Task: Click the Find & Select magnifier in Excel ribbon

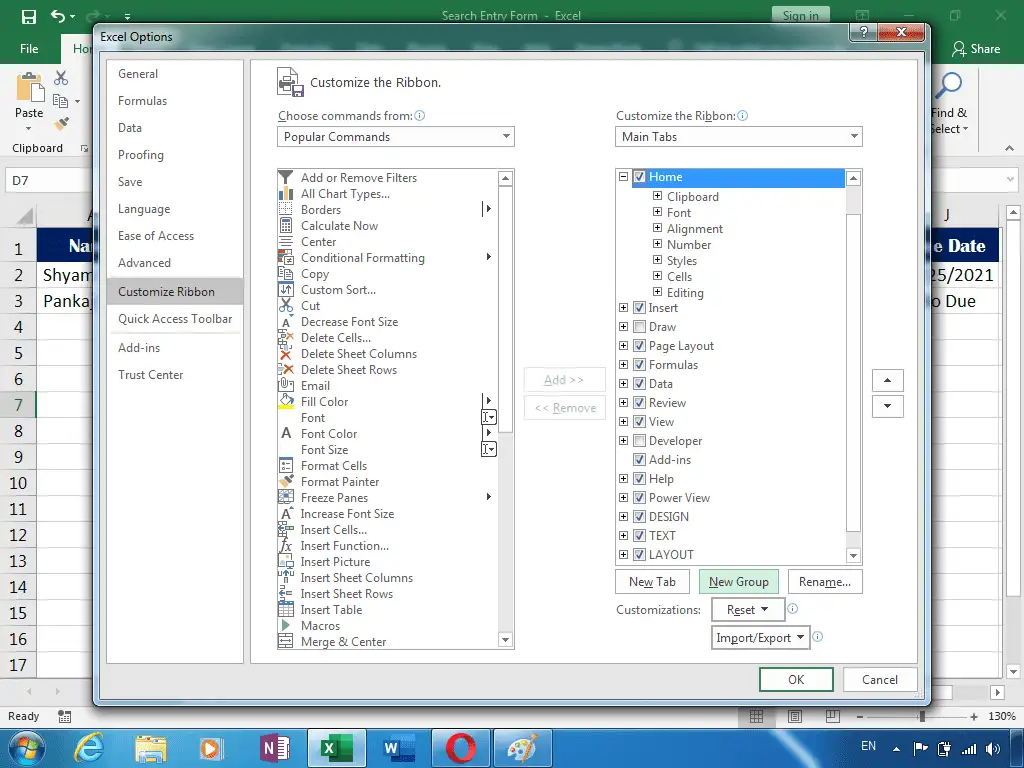Action: 949,85
